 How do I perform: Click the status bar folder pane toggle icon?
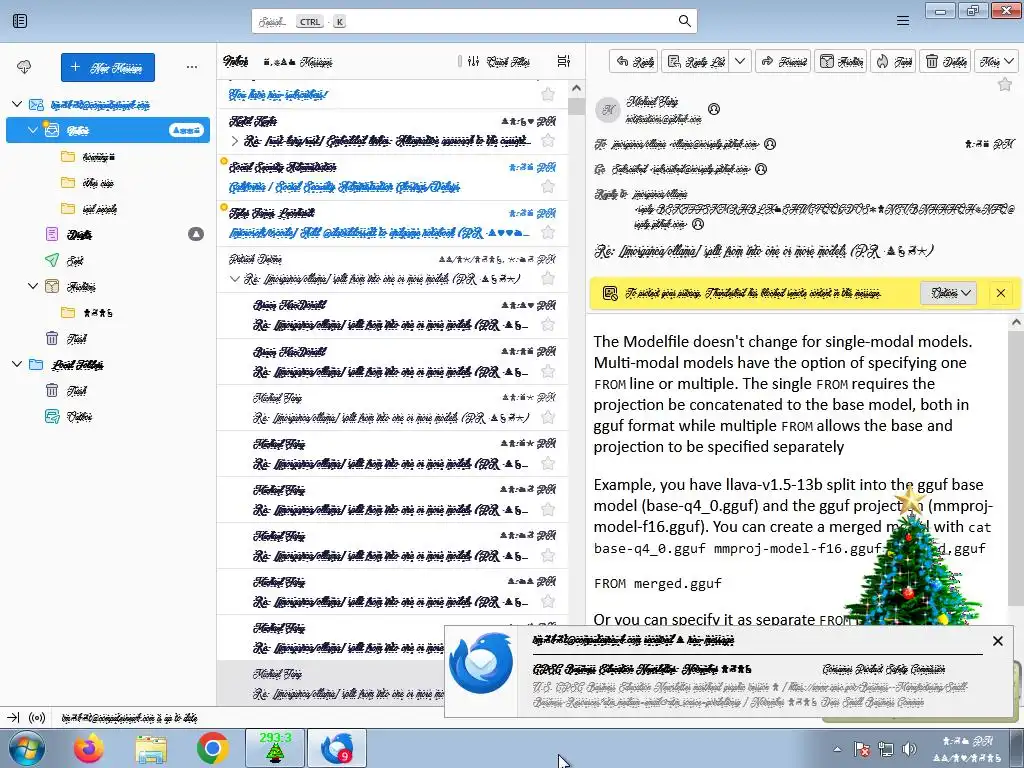pos(13,718)
